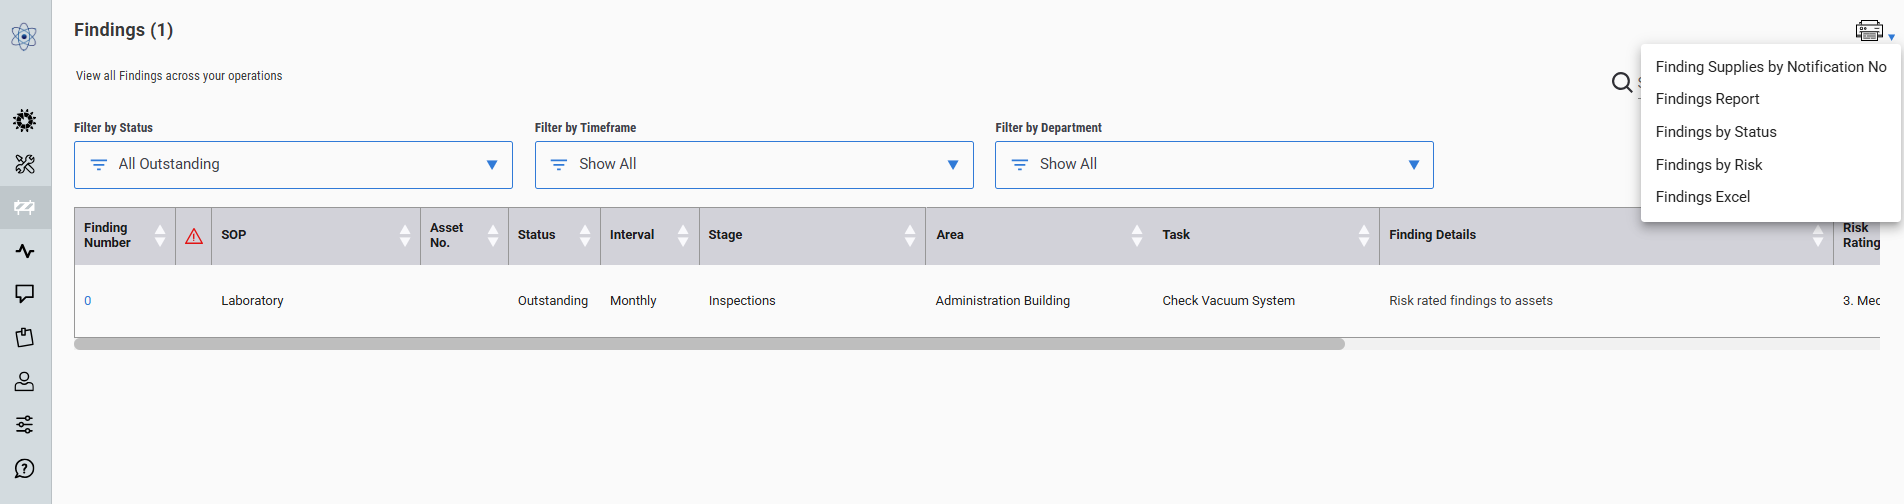Viewport: 1904px width, 504px height.
Task: Open the gear cog sidebar icon
Action: click(24, 121)
